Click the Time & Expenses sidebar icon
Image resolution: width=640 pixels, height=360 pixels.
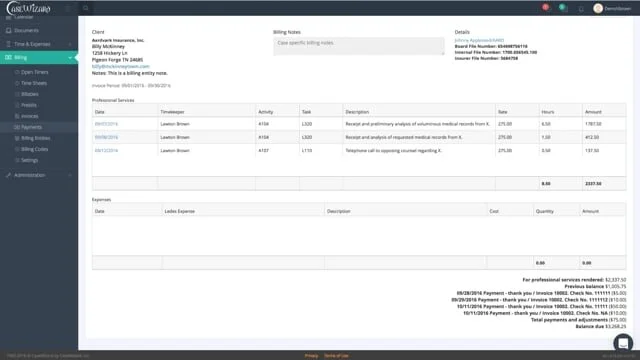(9, 44)
